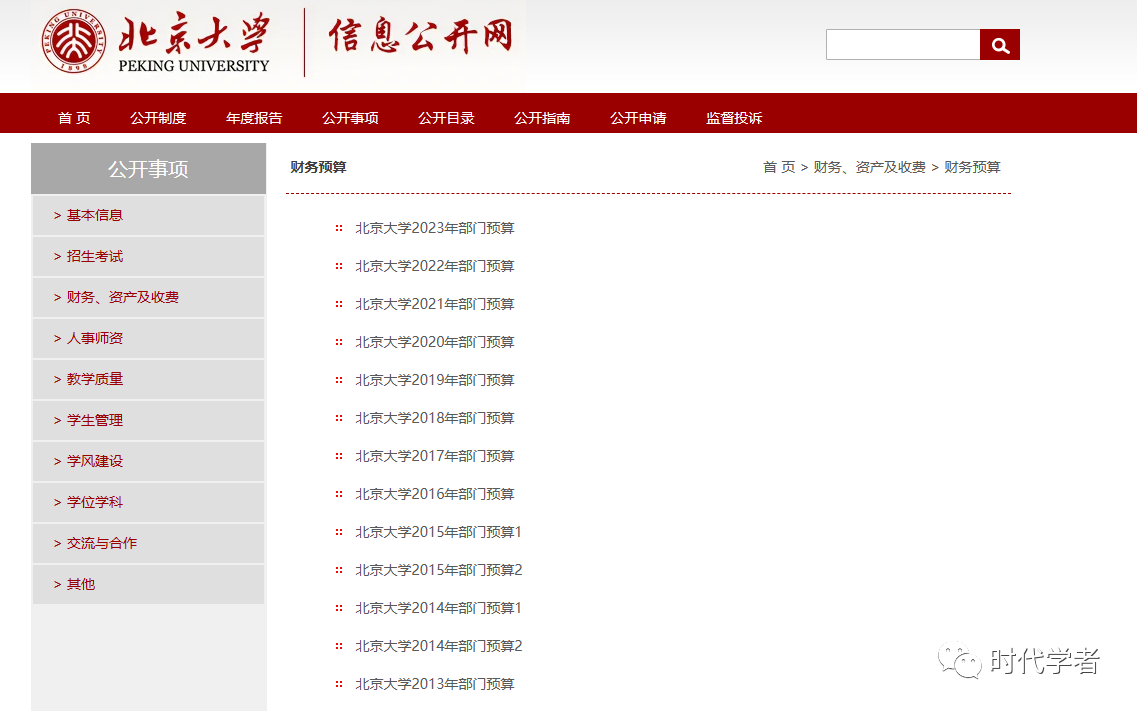
Task: Focus the search text box
Action: [903, 45]
